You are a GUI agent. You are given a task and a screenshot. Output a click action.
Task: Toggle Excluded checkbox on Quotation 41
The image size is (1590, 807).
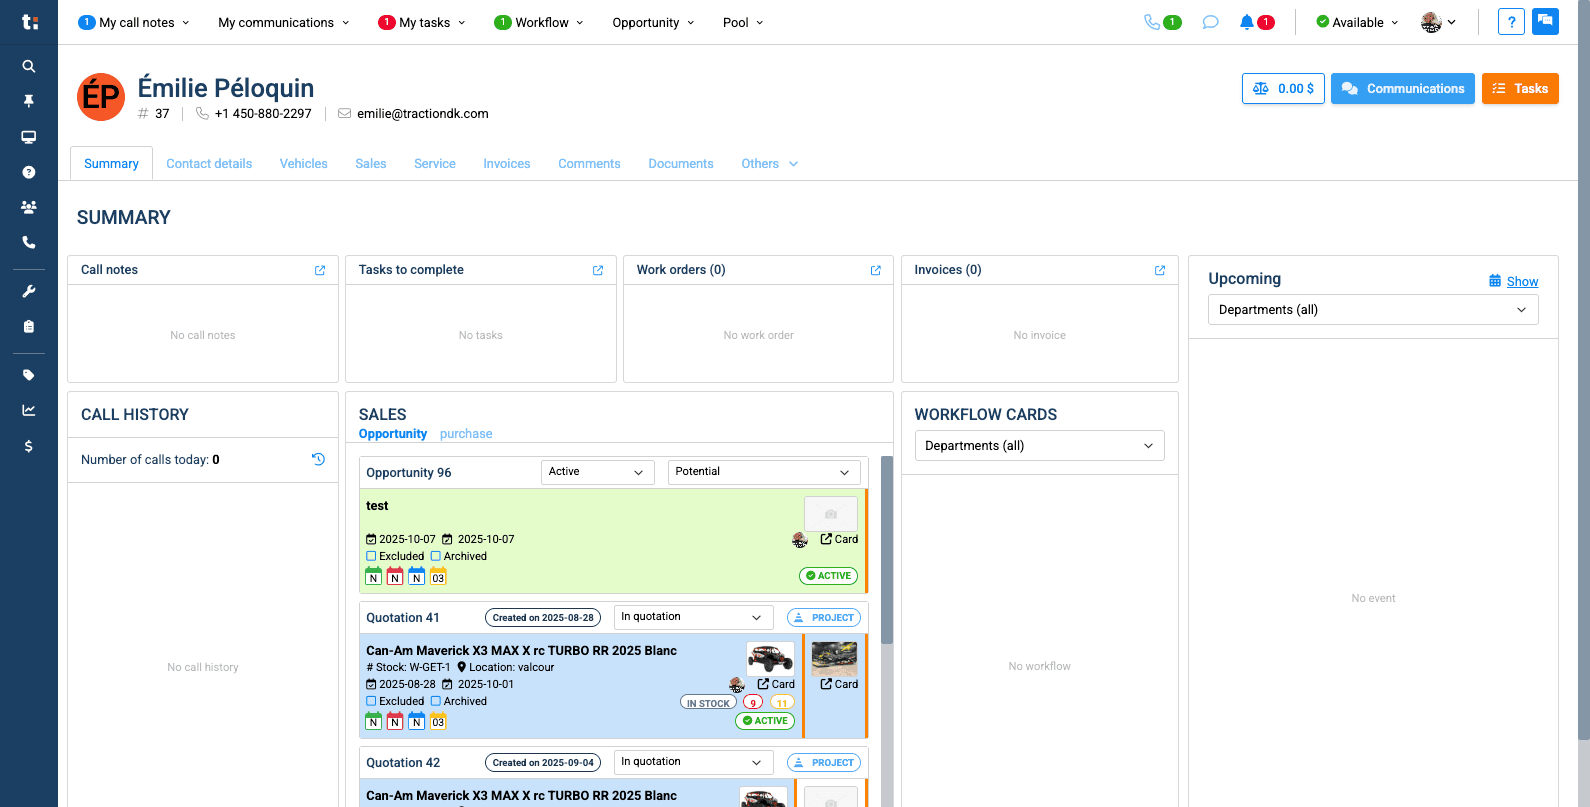pyautogui.click(x=371, y=701)
